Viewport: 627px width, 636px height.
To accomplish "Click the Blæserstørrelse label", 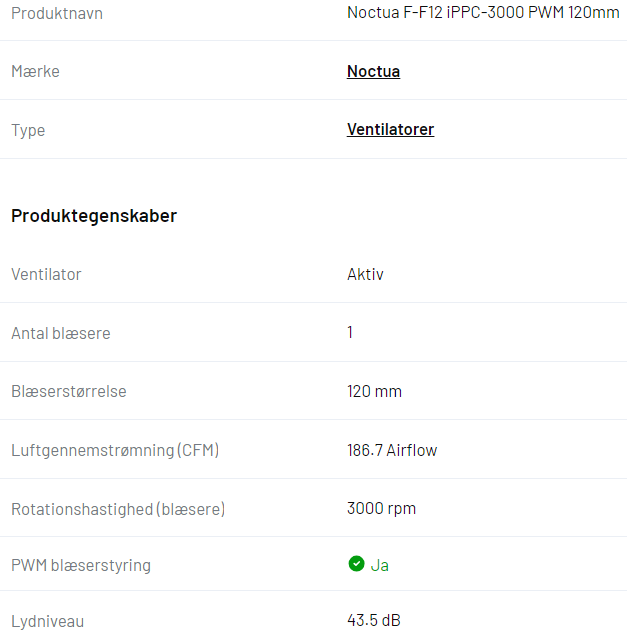I will (69, 391).
